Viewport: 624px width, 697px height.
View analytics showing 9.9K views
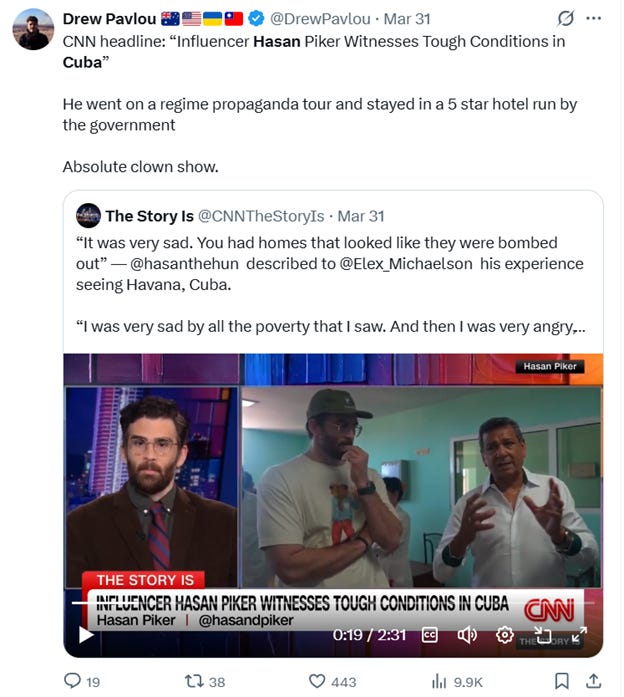click(457, 681)
